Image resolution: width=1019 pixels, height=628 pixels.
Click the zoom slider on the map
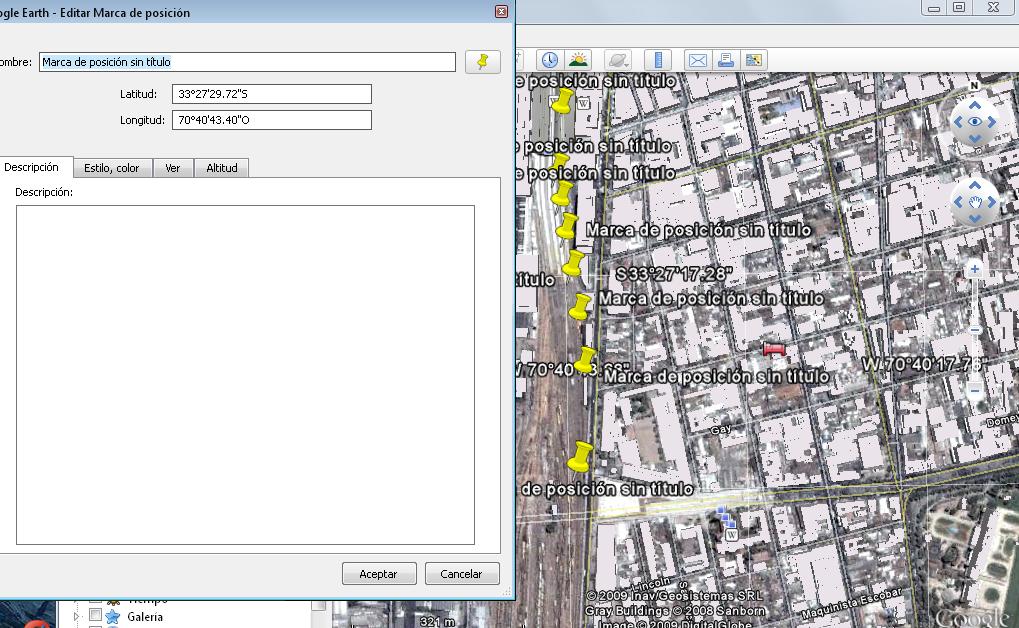pyautogui.click(x=975, y=330)
